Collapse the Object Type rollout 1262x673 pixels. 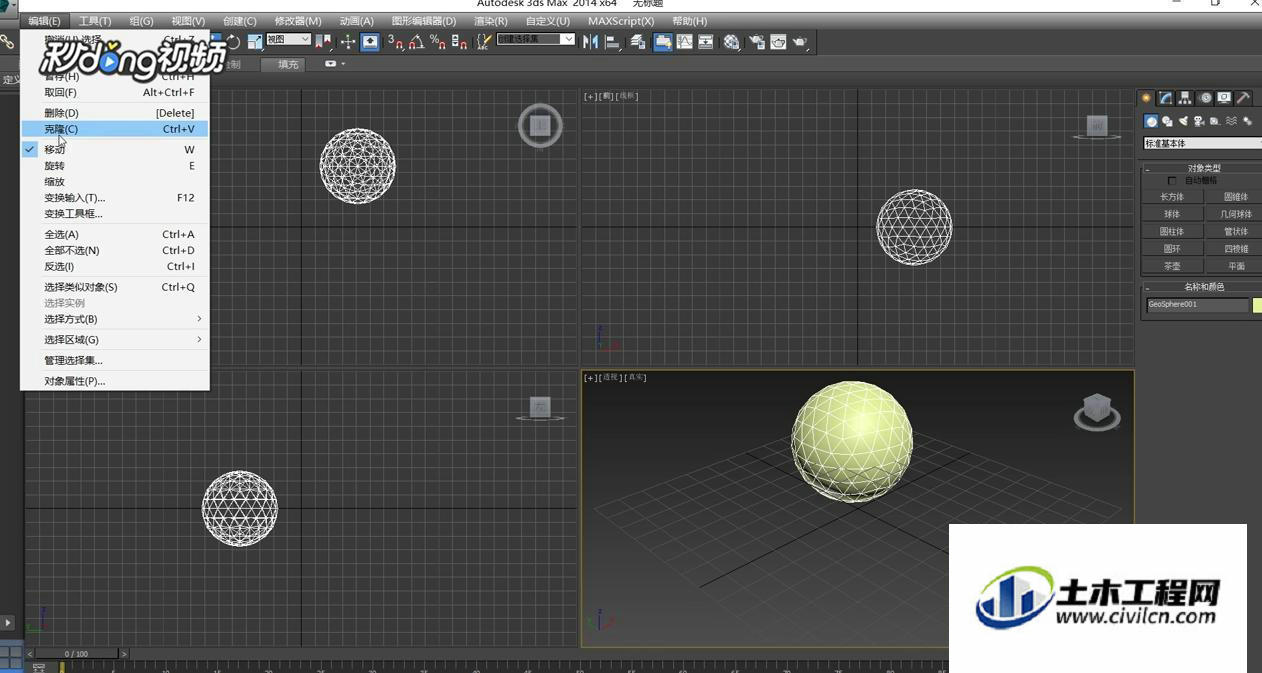pos(1202,168)
